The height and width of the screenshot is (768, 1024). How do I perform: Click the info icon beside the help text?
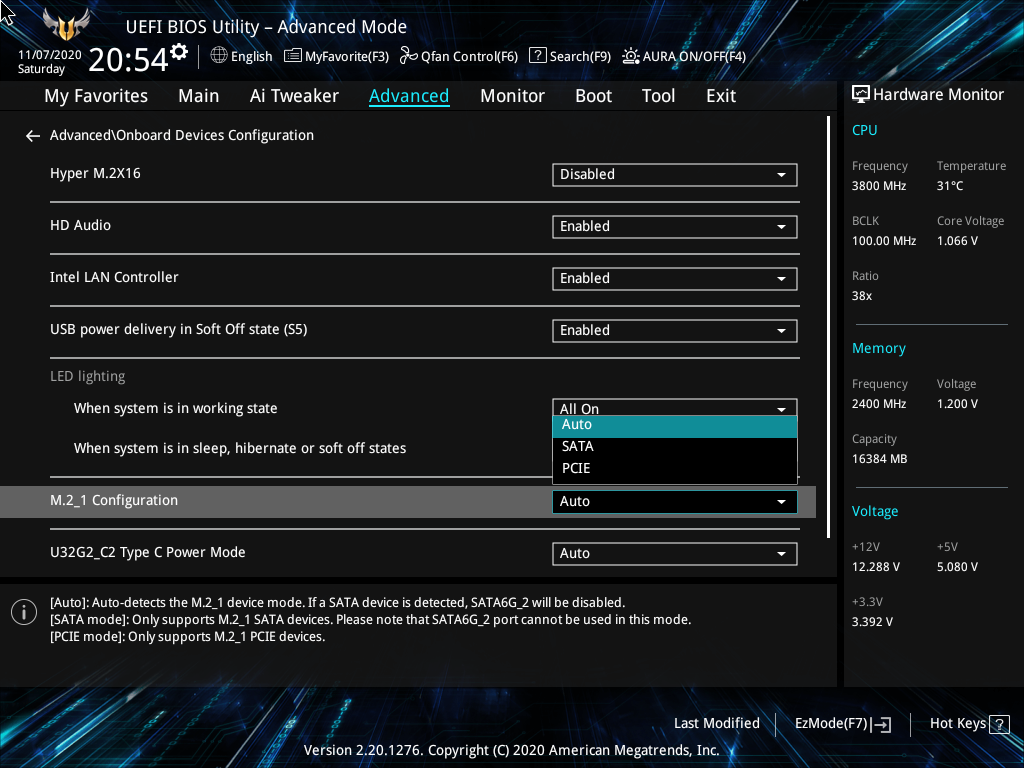(x=24, y=612)
